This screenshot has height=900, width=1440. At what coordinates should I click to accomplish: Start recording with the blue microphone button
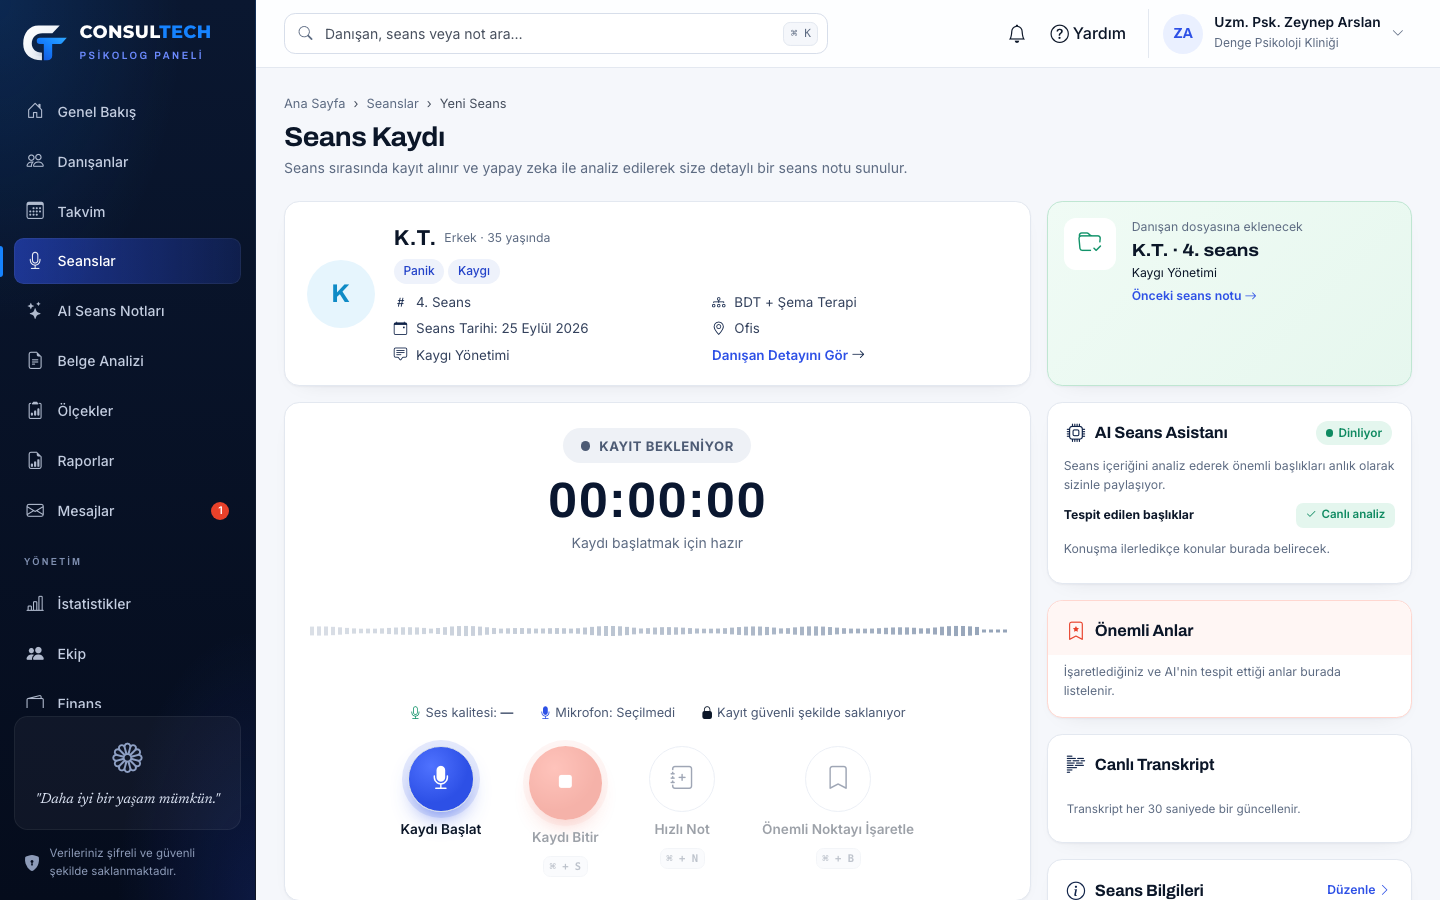441,778
